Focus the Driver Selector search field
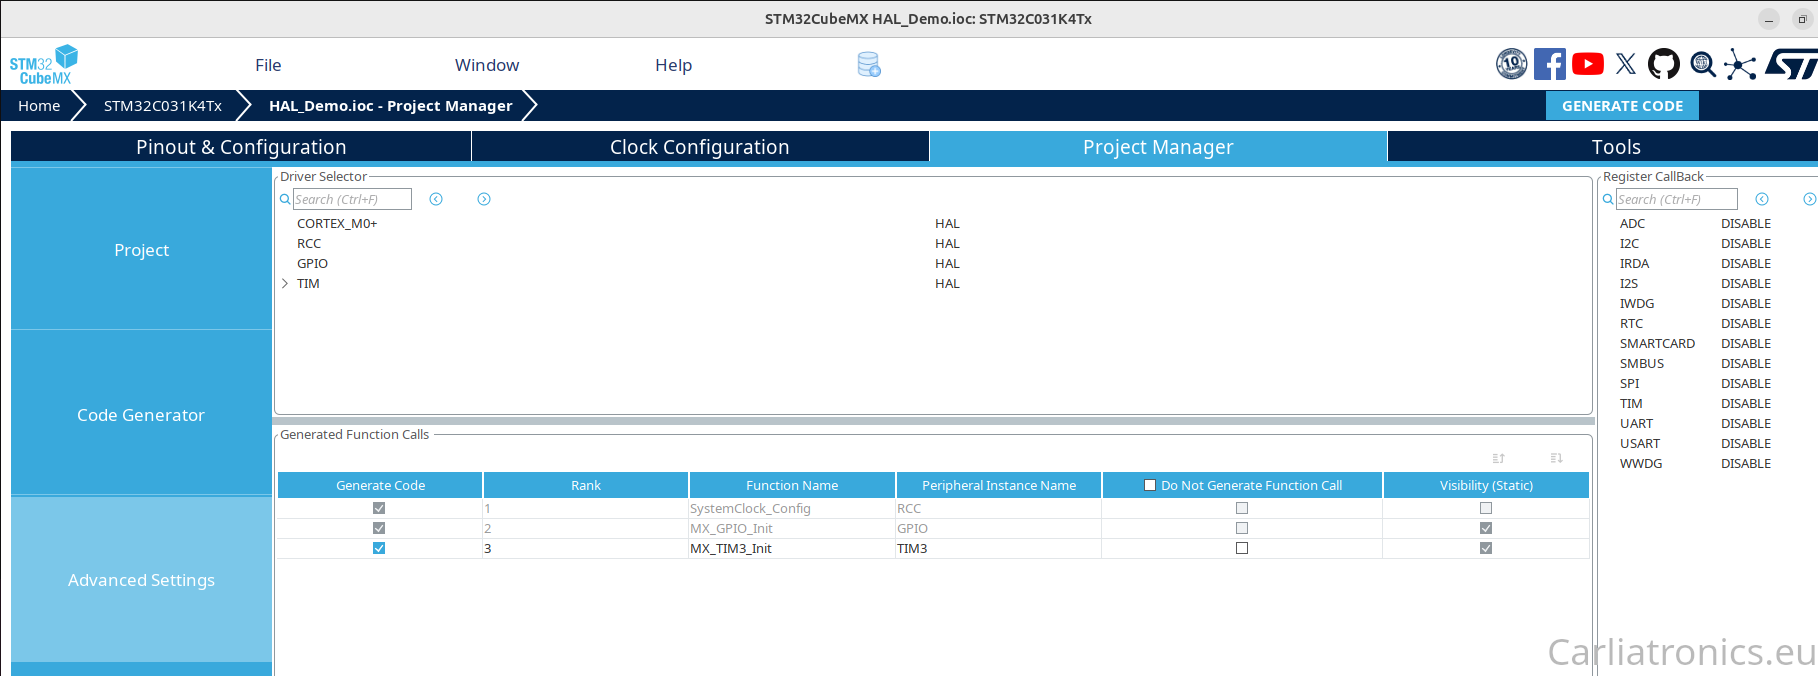The width and height of the screenshot is (1818, 676). coord(352,199)
